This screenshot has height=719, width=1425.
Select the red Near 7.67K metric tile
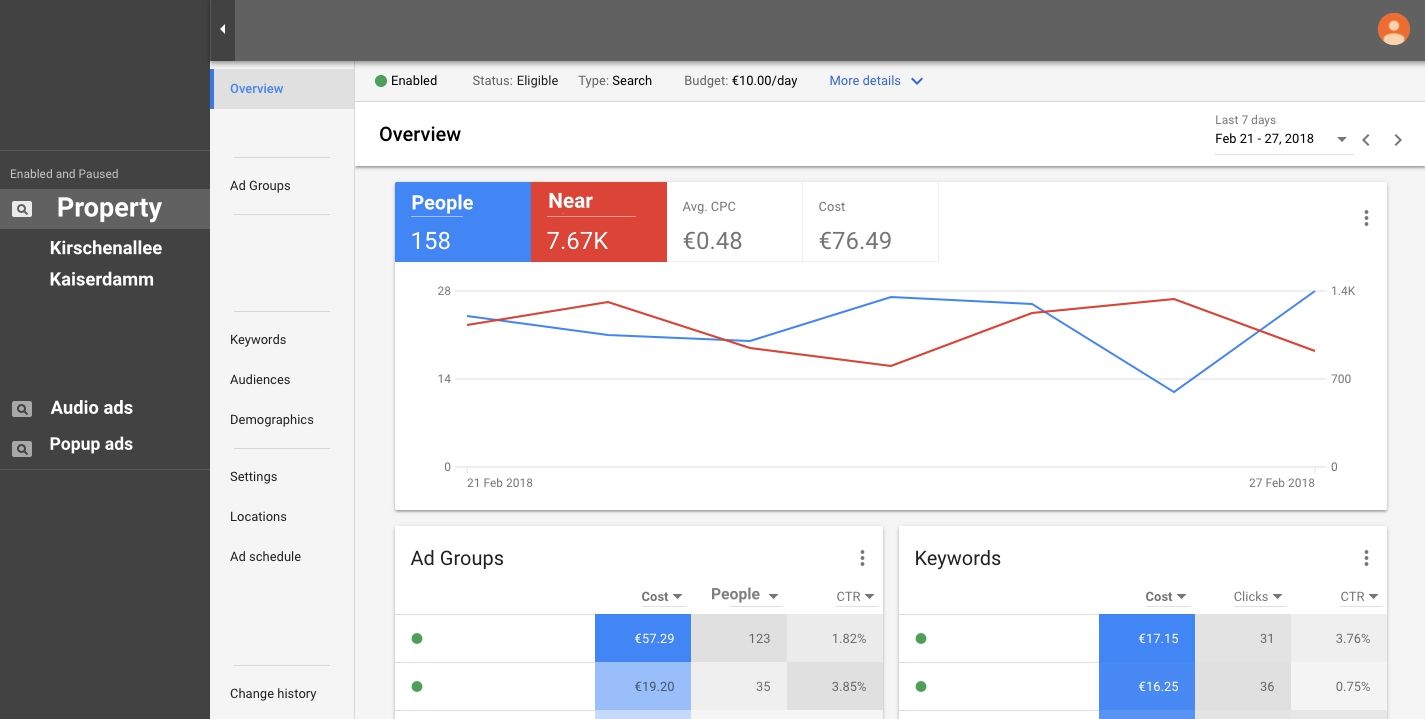point(599,222)
